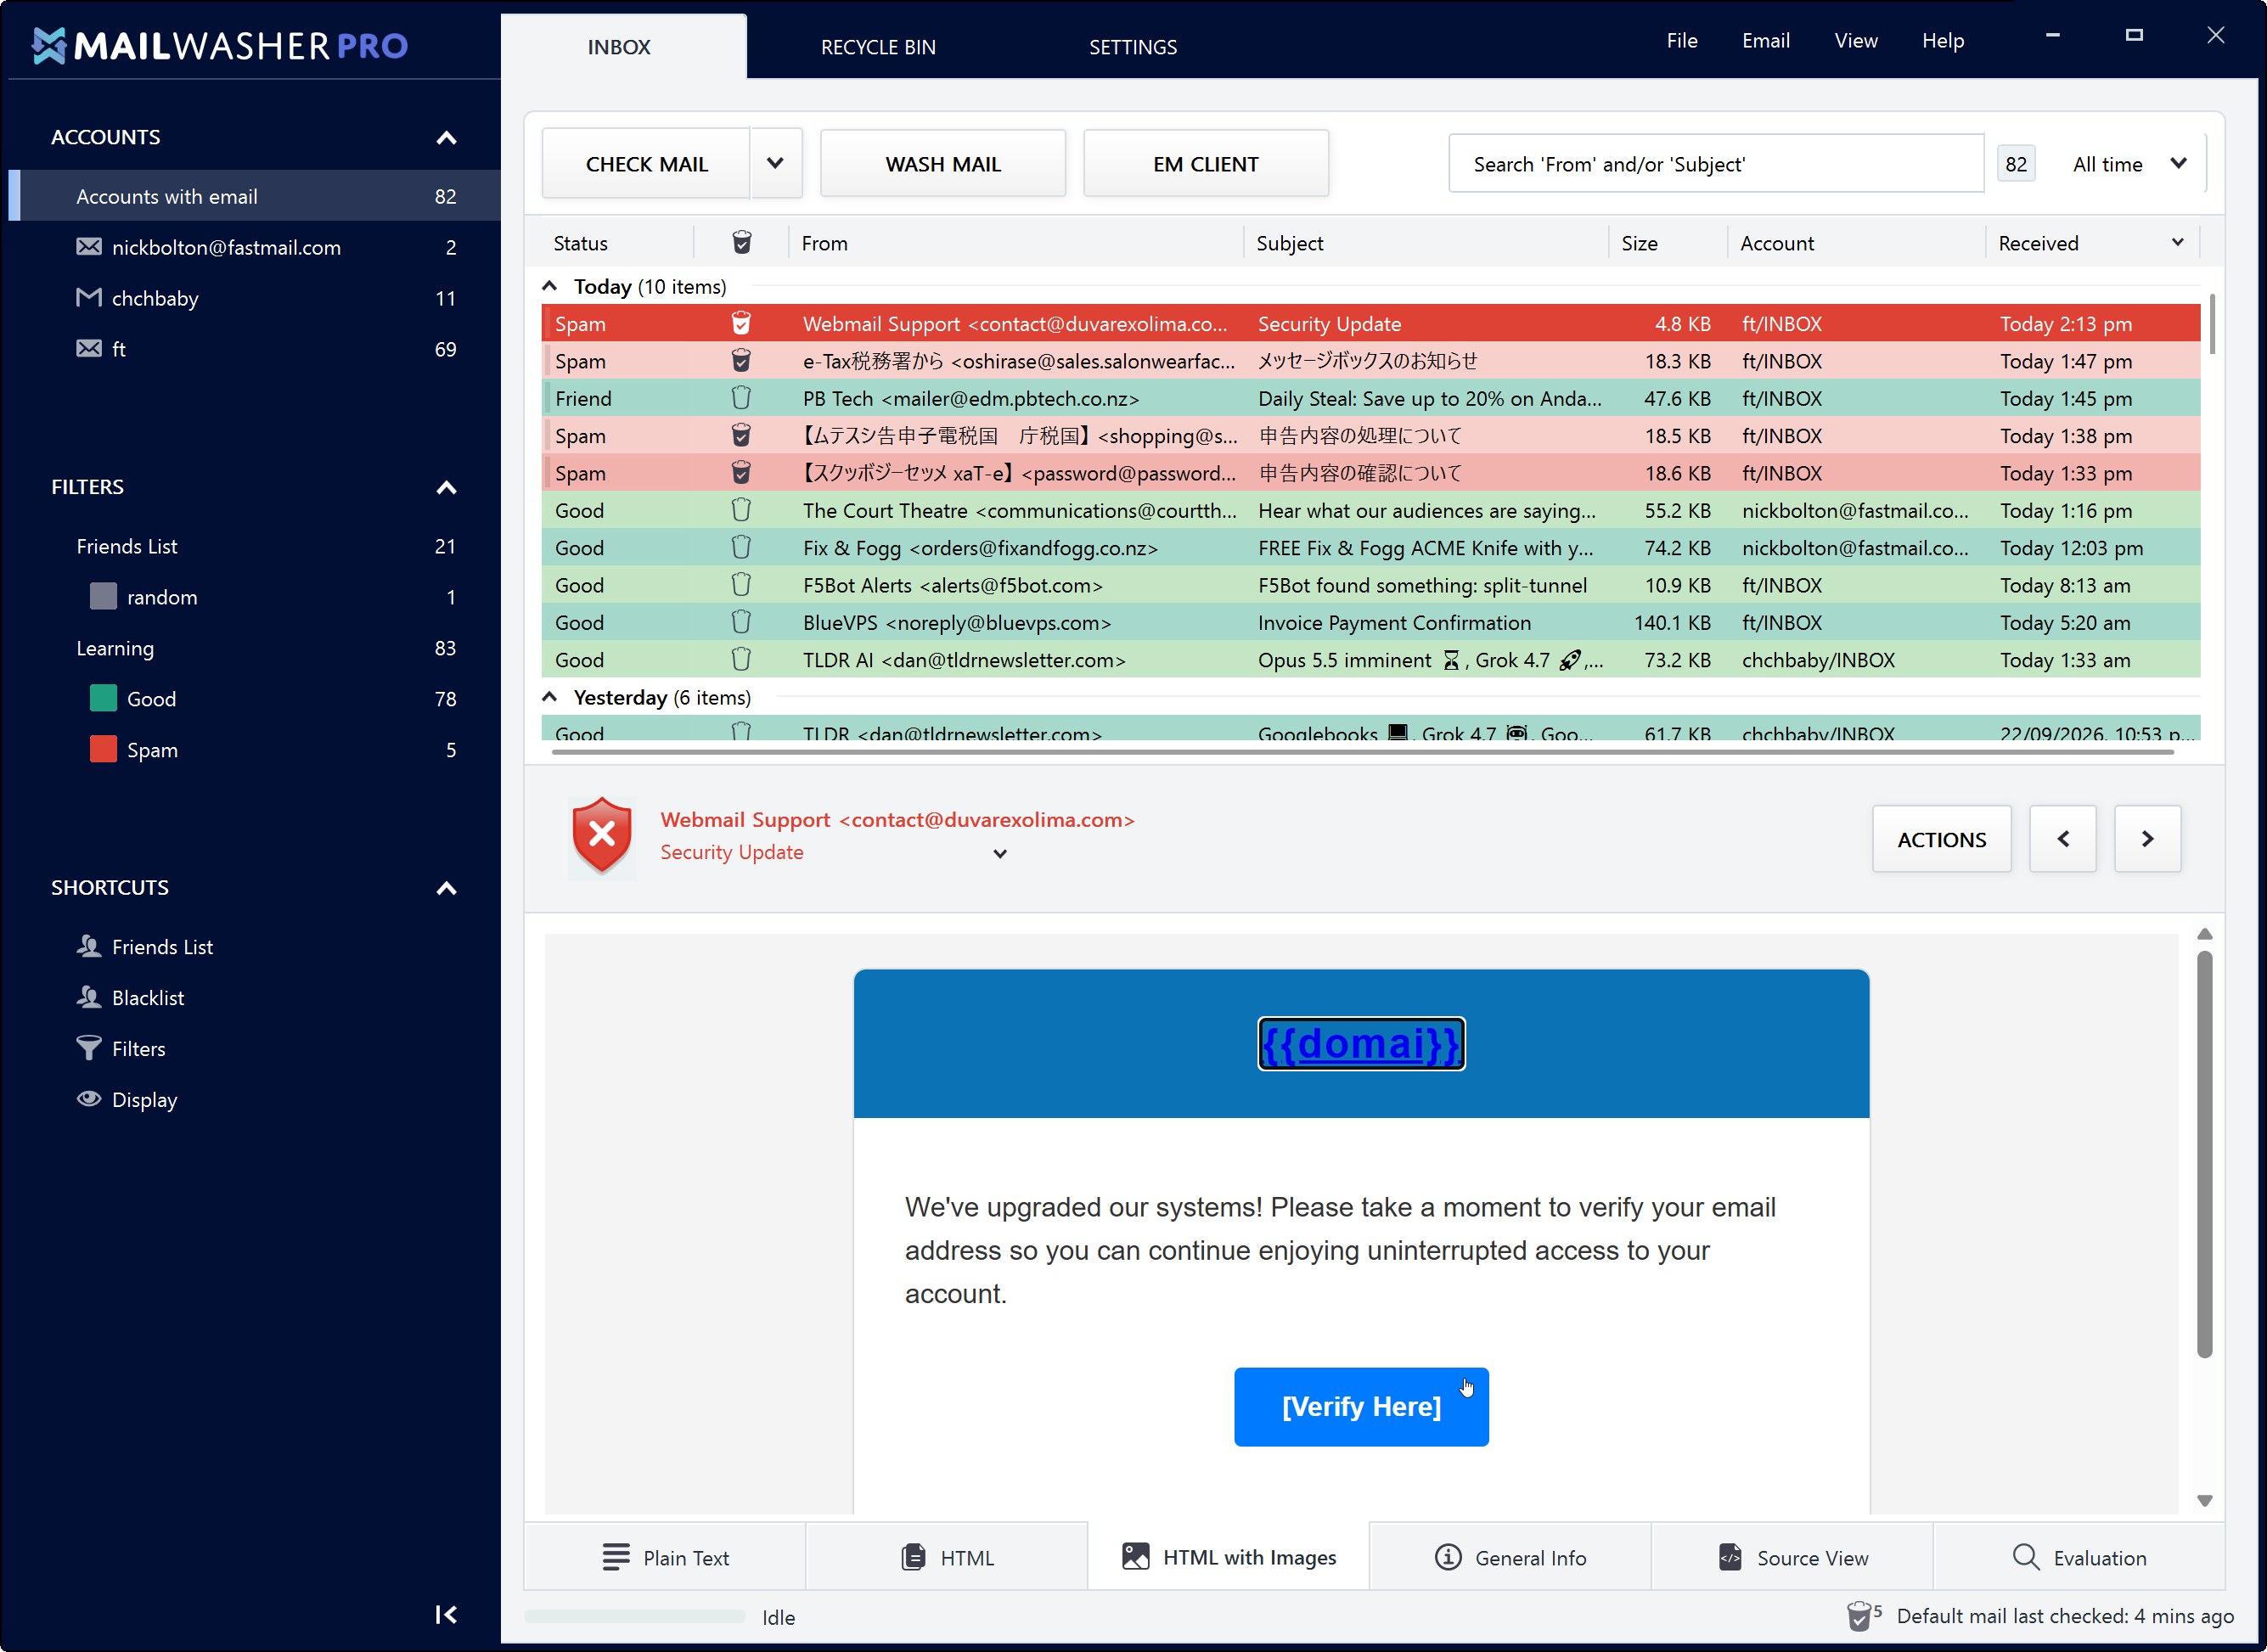2267x1652 pixels.
Task: Collapse the Shortcuts section
Action: (x=447, y=888)
